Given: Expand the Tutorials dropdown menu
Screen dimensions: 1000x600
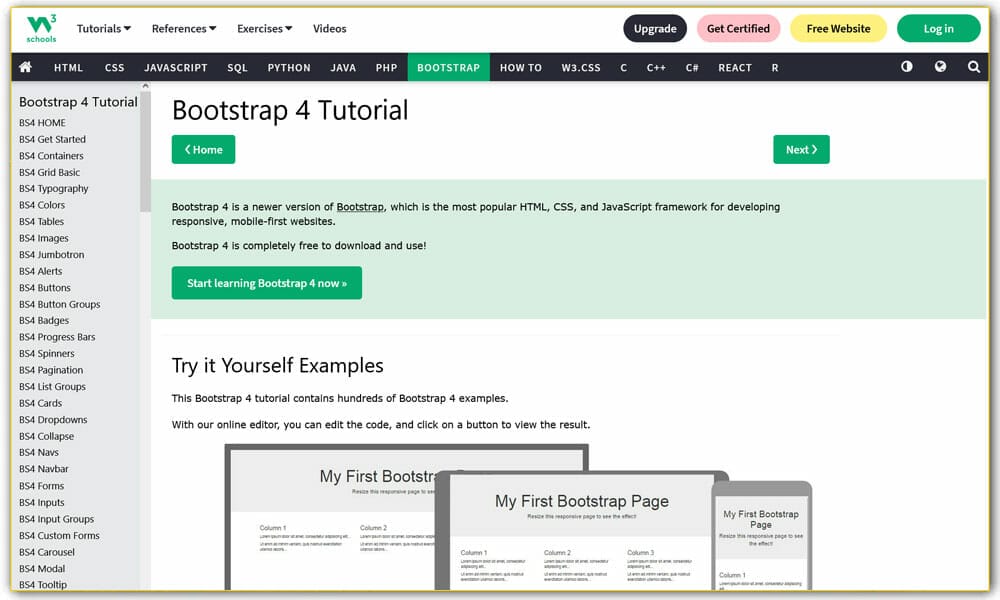Looking at the screenshot, I should [103, 28].
